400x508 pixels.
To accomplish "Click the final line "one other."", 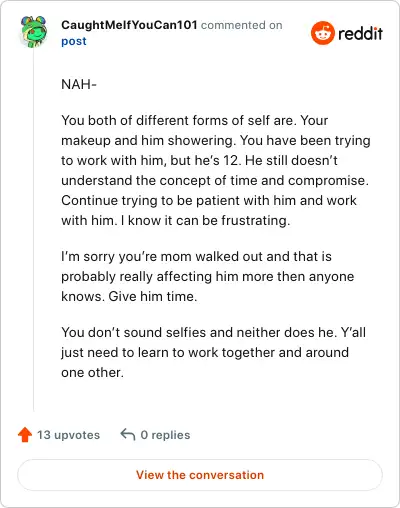I will coord(92,372).
